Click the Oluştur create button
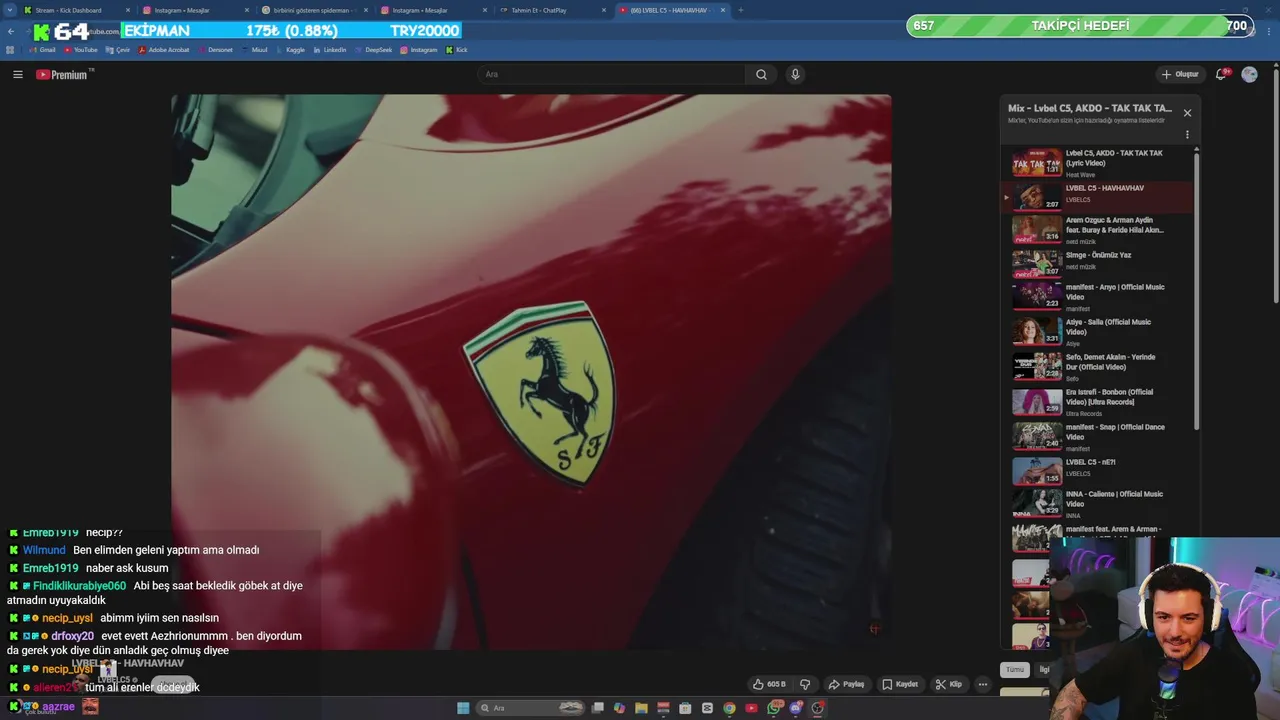Screen dimensions: 1280x720 pyautogui.click(x=1180, y=74)
